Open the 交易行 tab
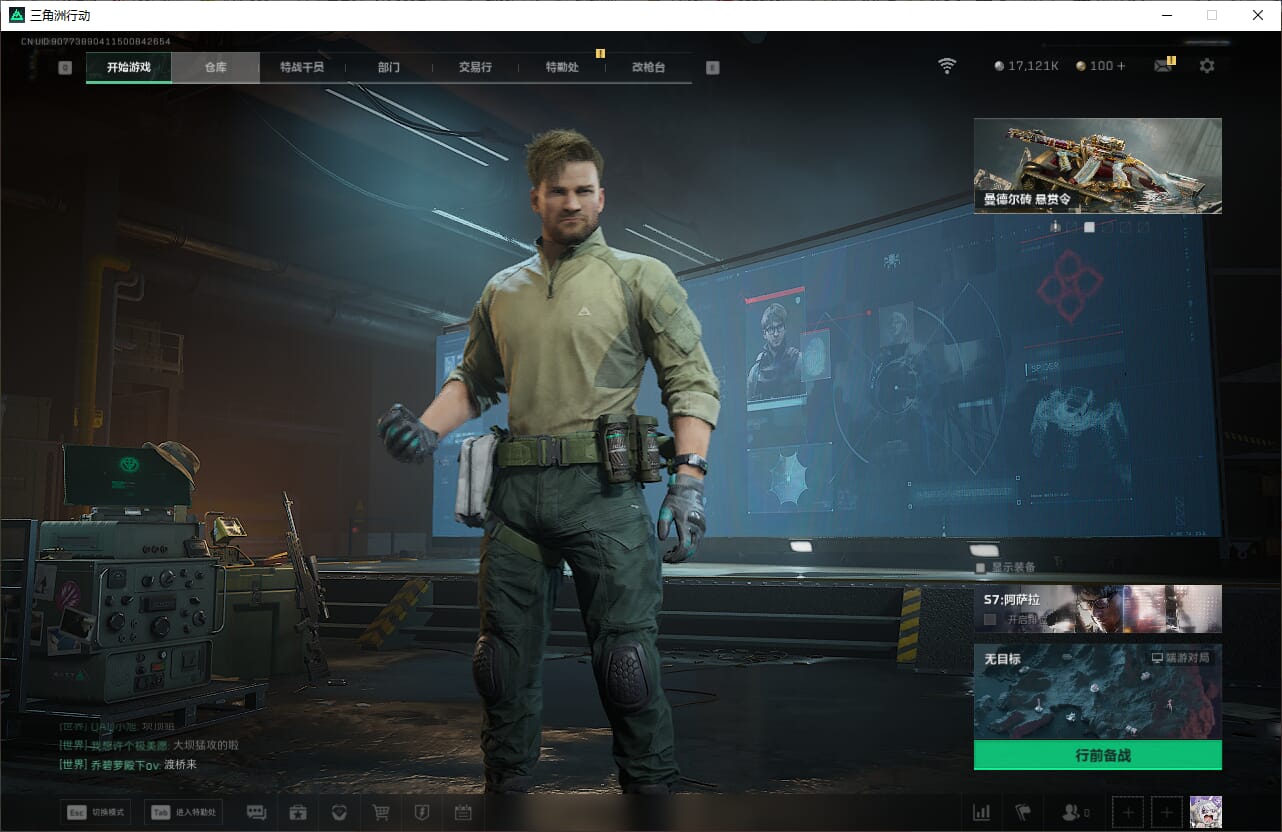The width and height of the screenshot is (1282, 832). coord(475,67)
